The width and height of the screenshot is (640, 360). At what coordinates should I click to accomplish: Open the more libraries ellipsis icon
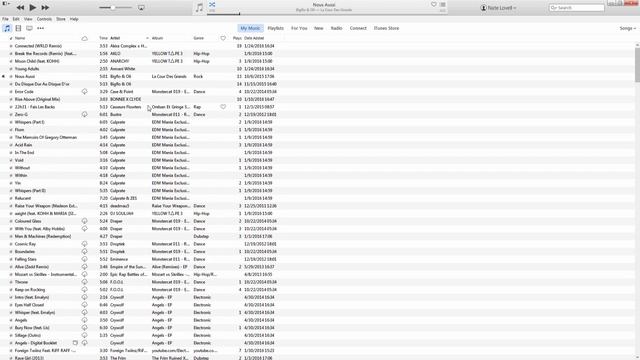(x=40, y=28)
